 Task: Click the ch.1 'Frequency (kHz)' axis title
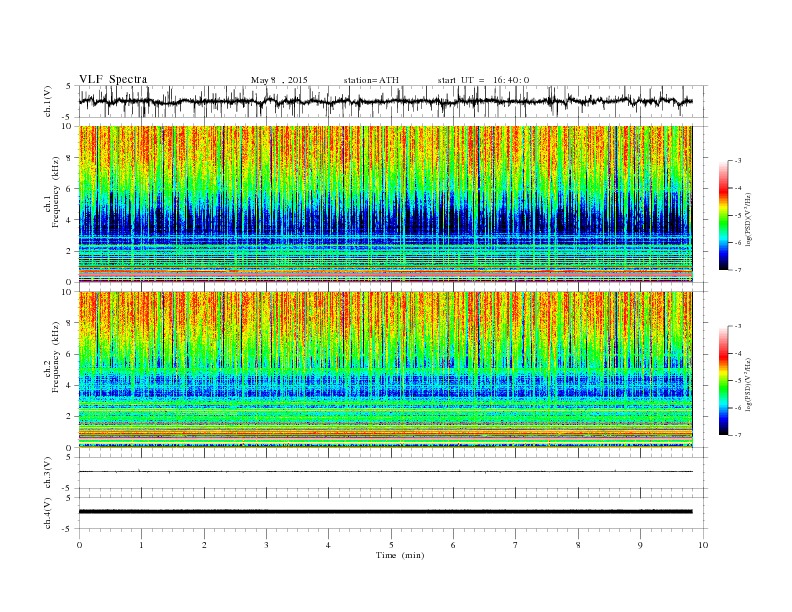coord(56,192)
